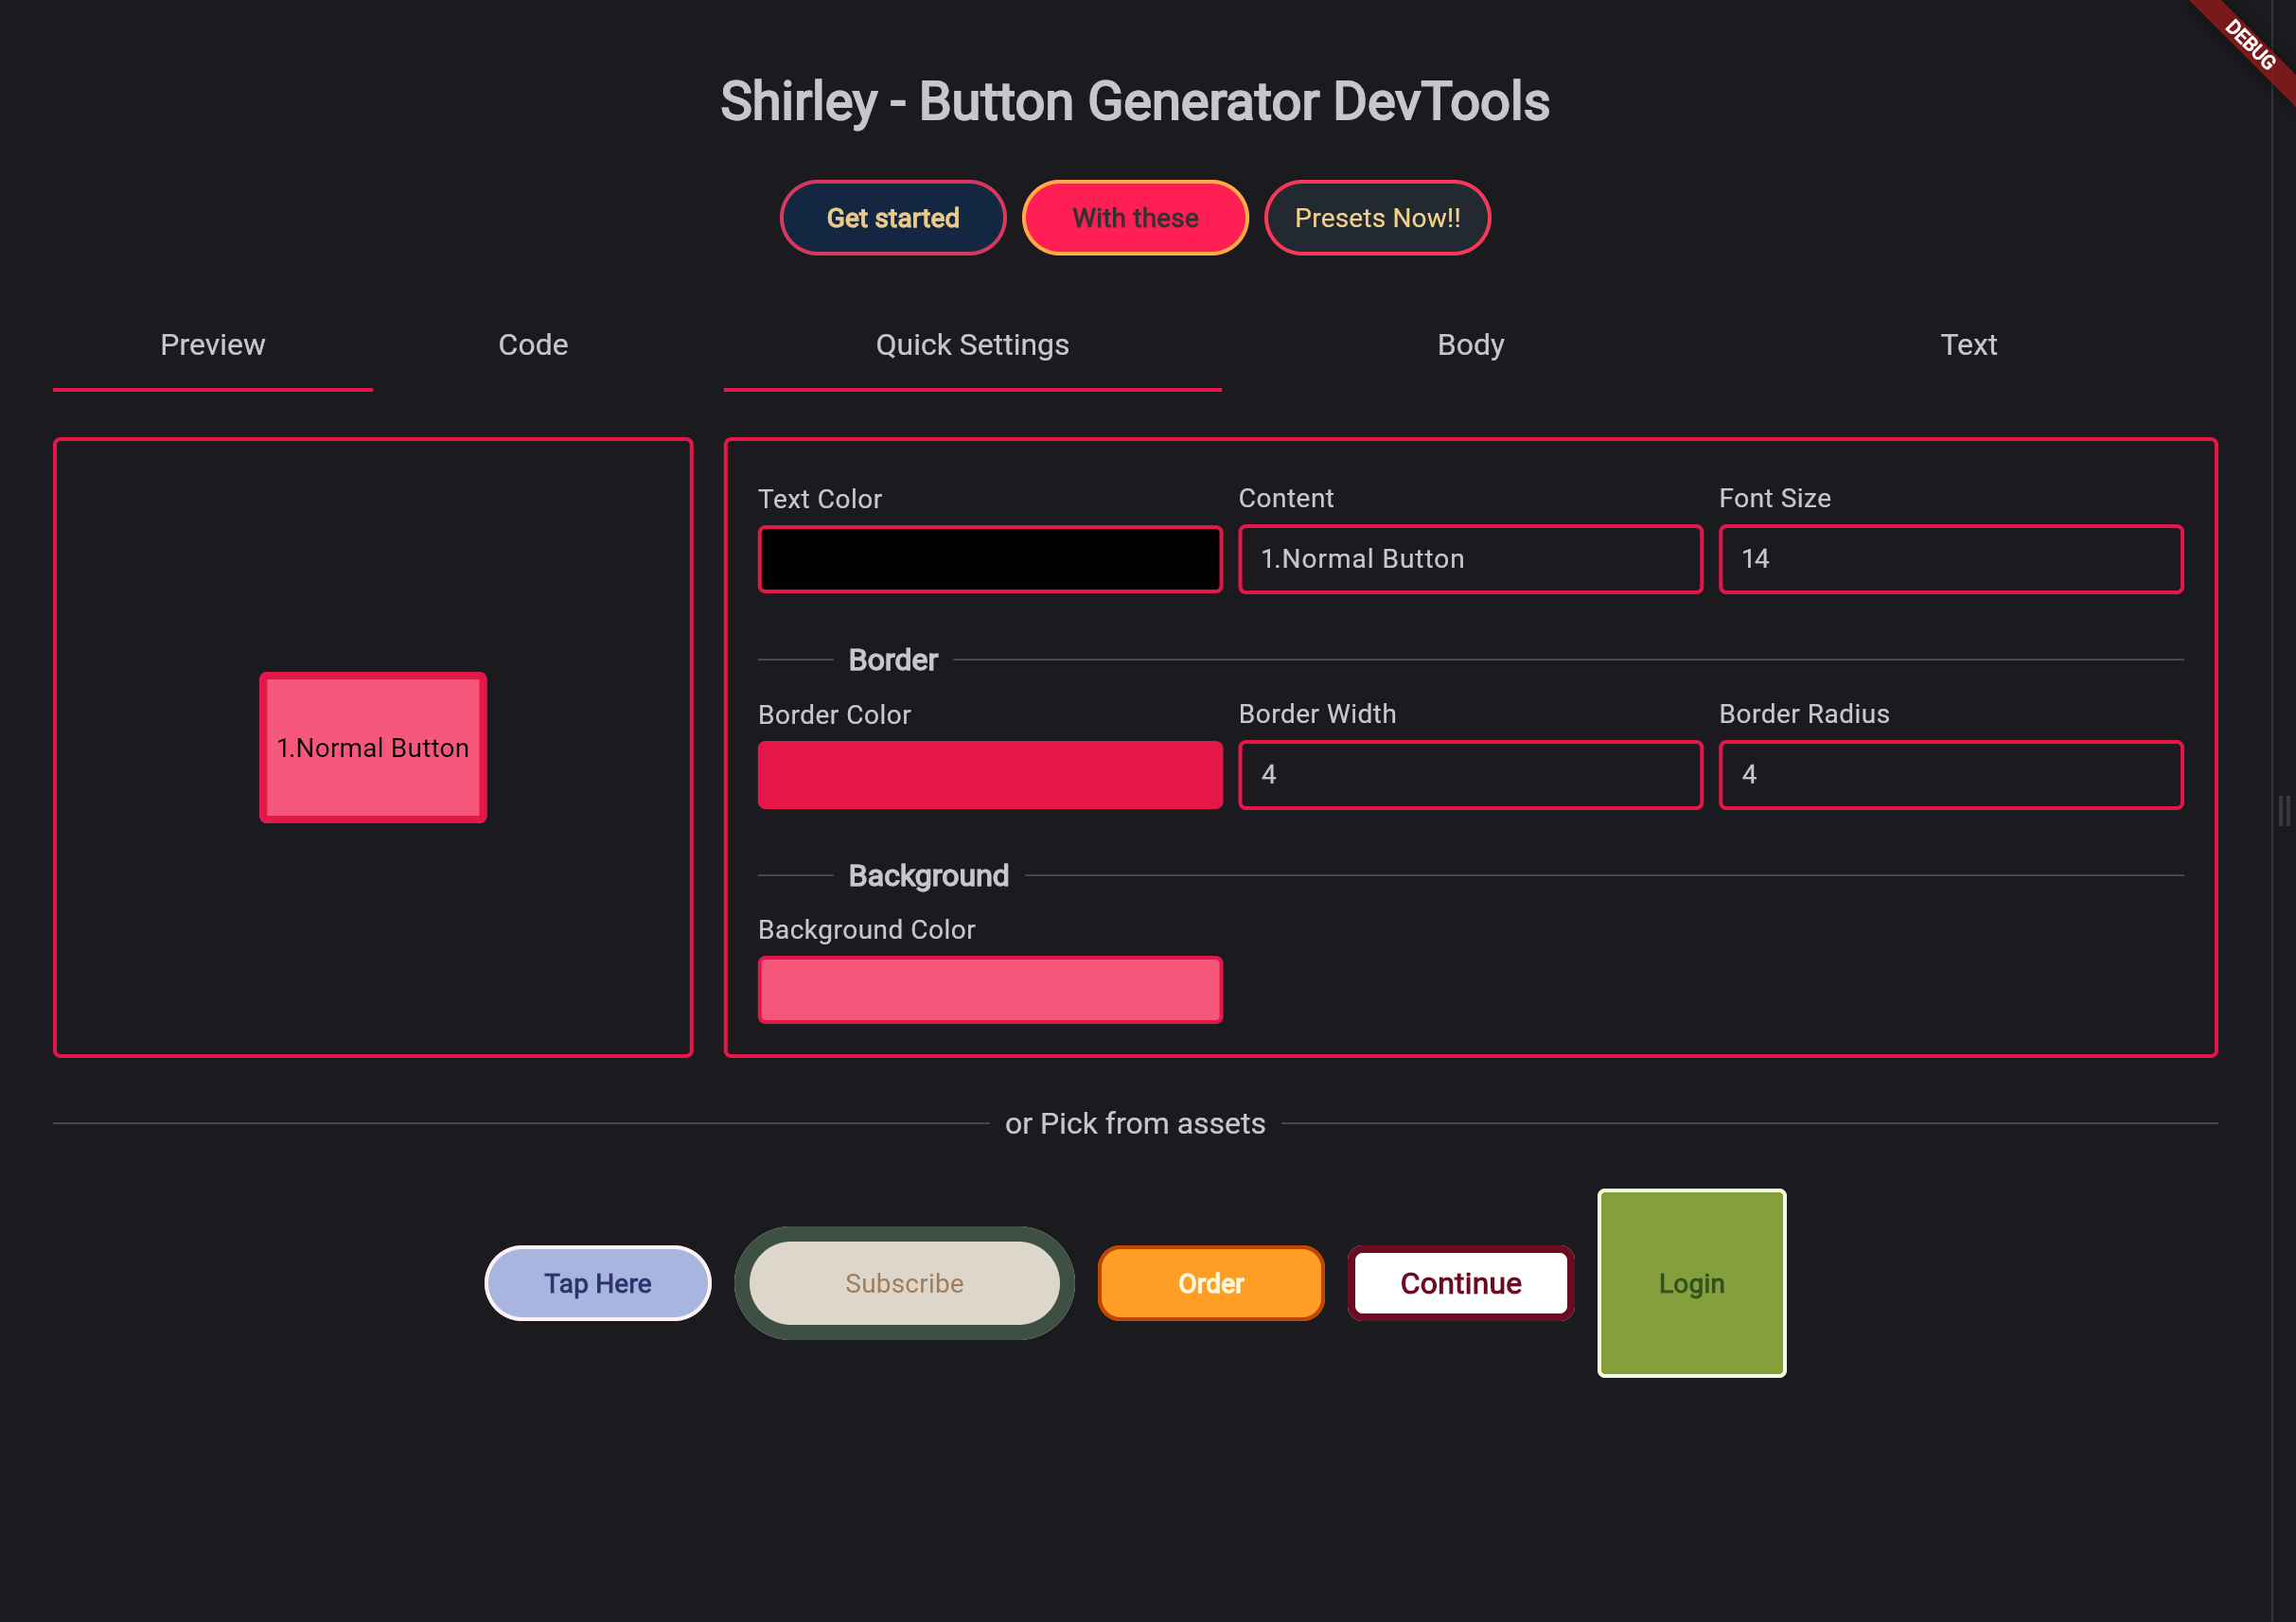Select the Continue asset button
Screen dimensions: 2296x1622
[x=1460, y=1283]
